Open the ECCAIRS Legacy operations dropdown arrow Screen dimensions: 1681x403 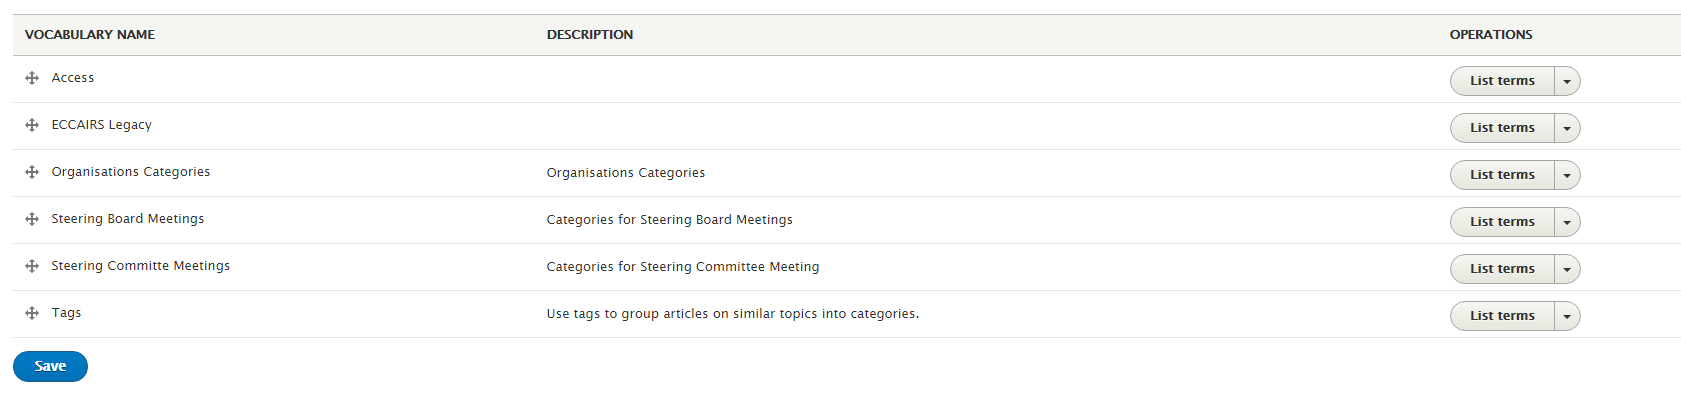click(x=1567, y=128)
